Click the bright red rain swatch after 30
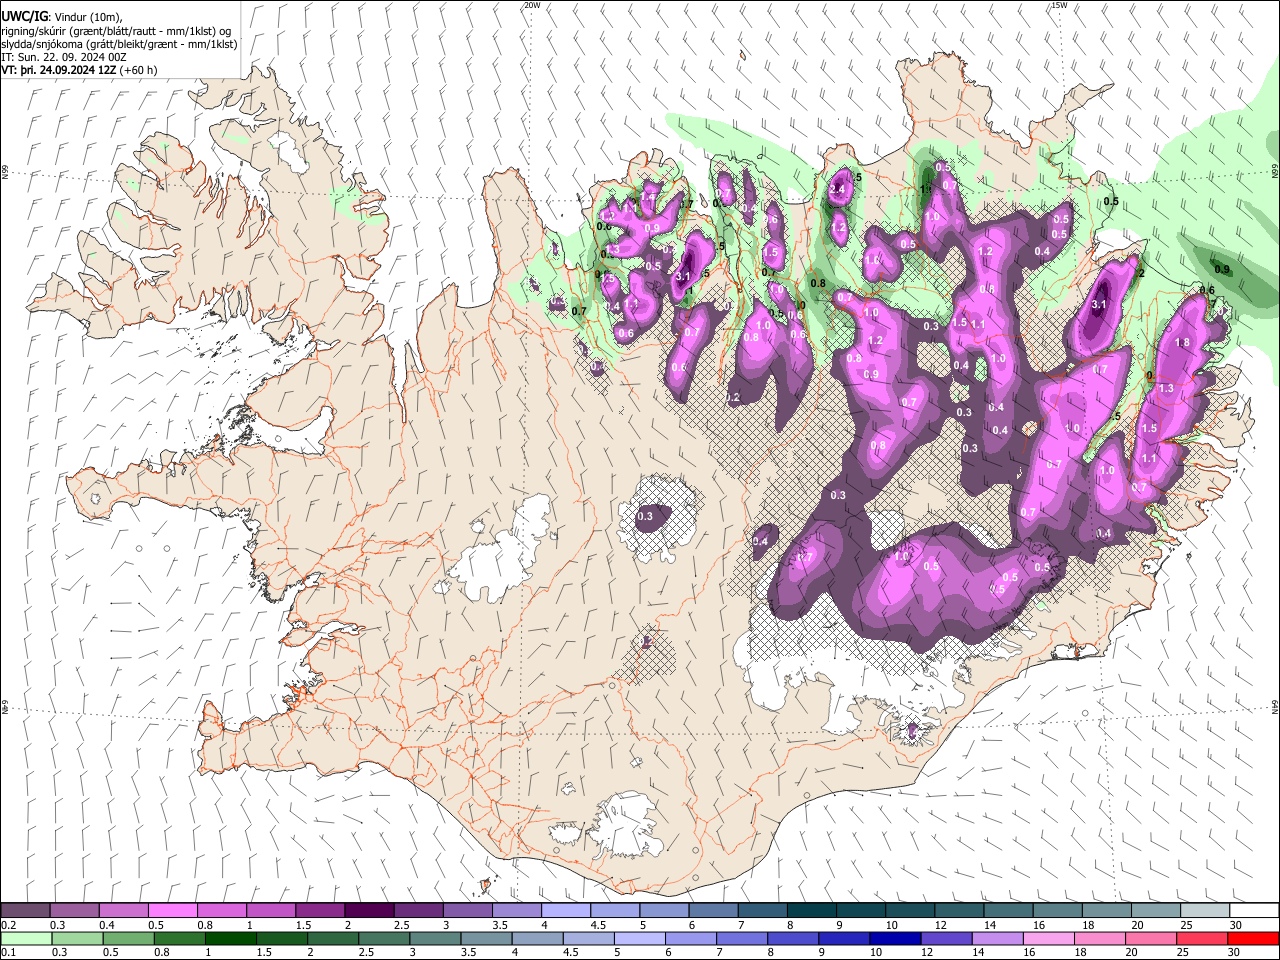1280x960 pixels. click(1253, 939)
